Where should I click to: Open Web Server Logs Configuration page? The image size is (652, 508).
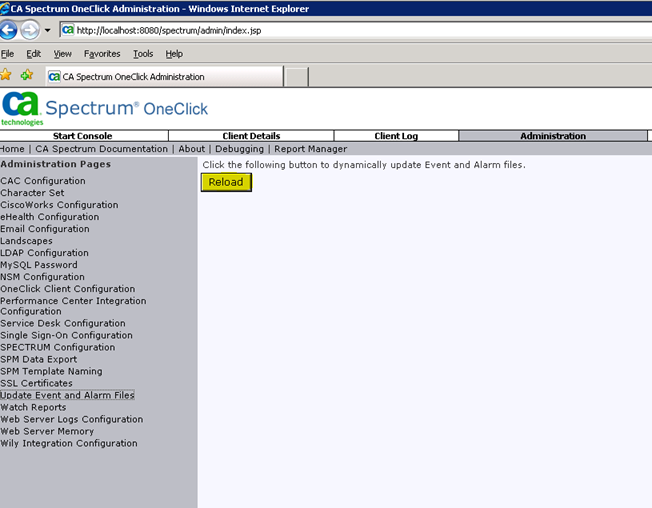[72, 419]
